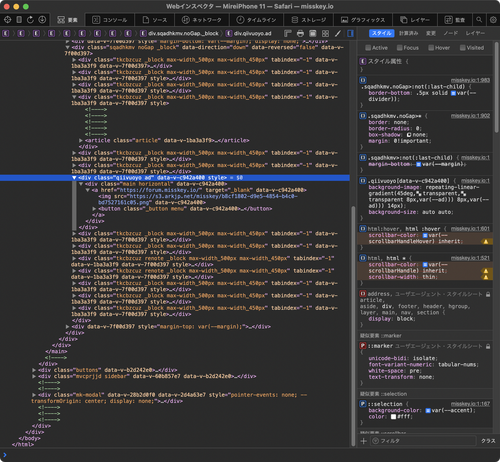Add a new style rule with plus

(364, 441)
